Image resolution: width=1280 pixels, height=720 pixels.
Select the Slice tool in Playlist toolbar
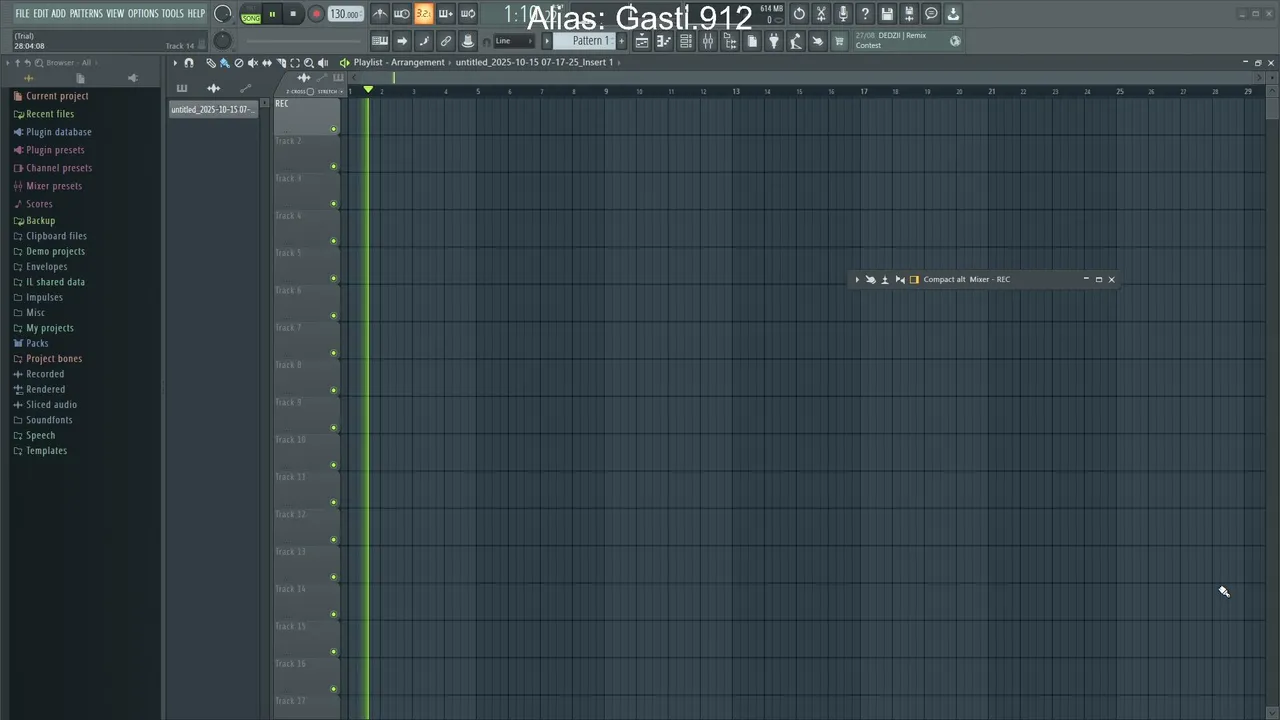[281, 63]
